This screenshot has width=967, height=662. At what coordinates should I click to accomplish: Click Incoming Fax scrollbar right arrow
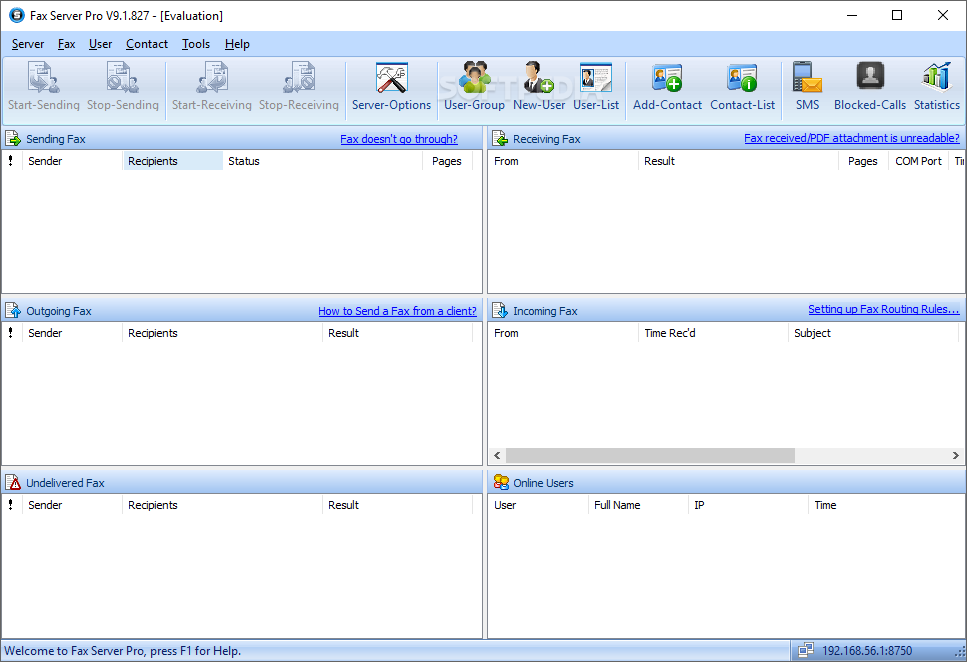pos(955,455)
